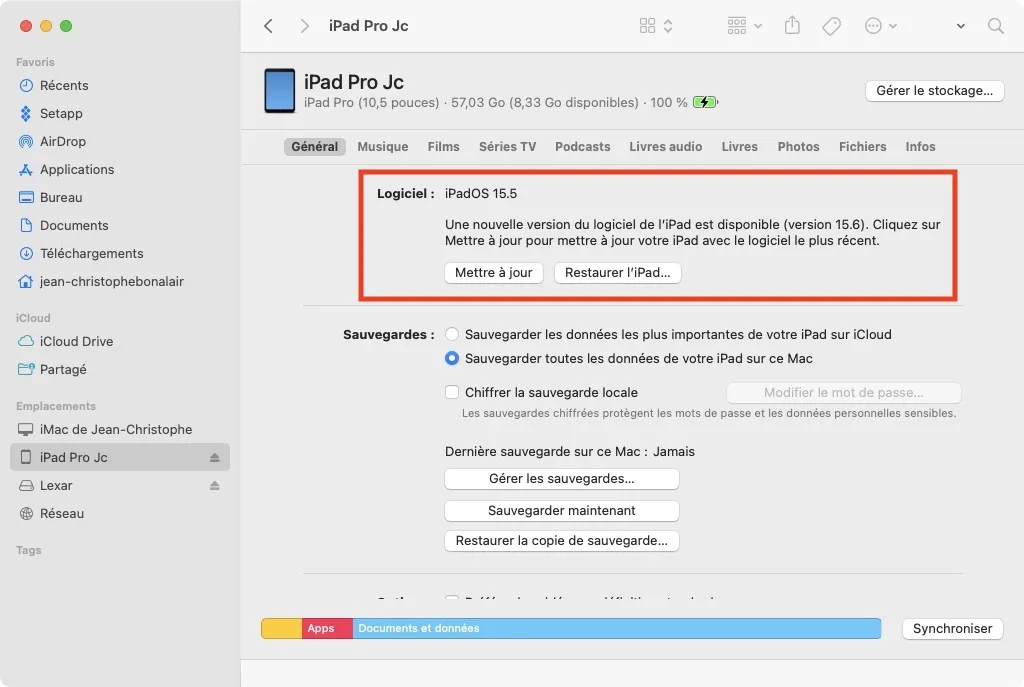Switch to the Films tab
This screenshot has width=1024, height=687.
(x=443, y=147)
